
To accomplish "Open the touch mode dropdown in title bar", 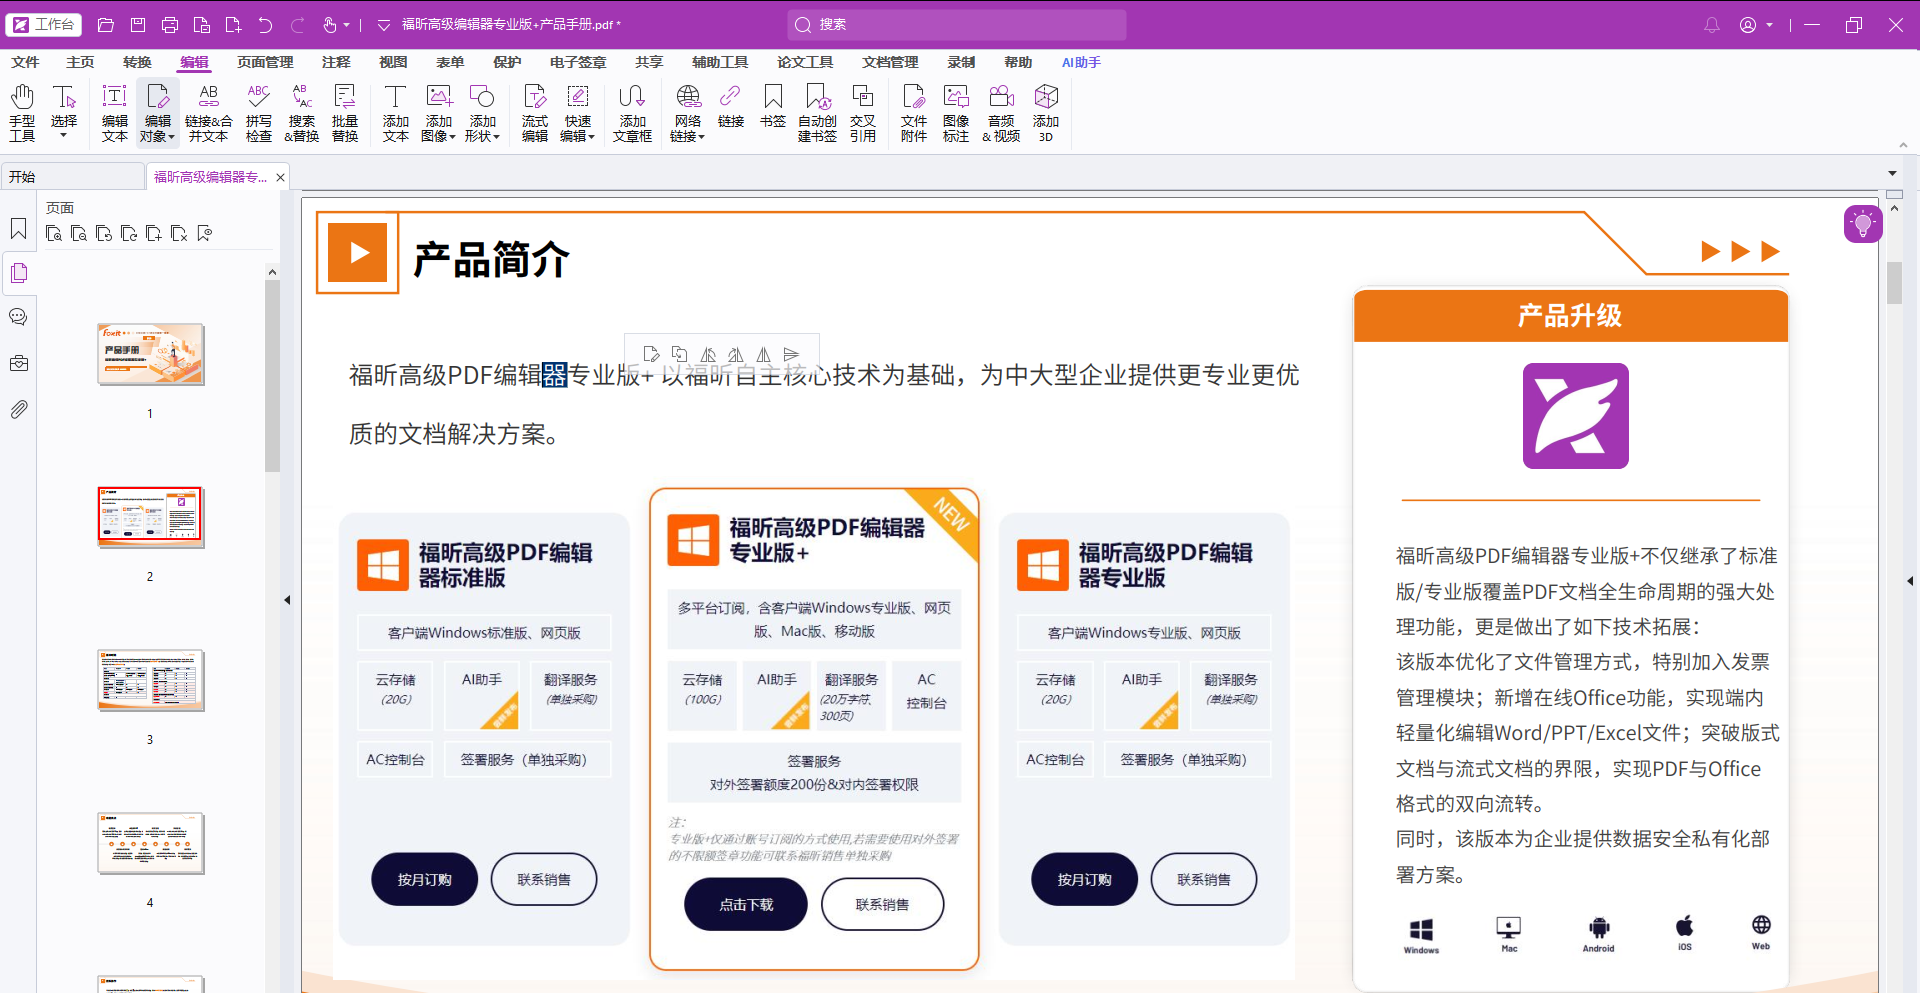I will [346, 25].
